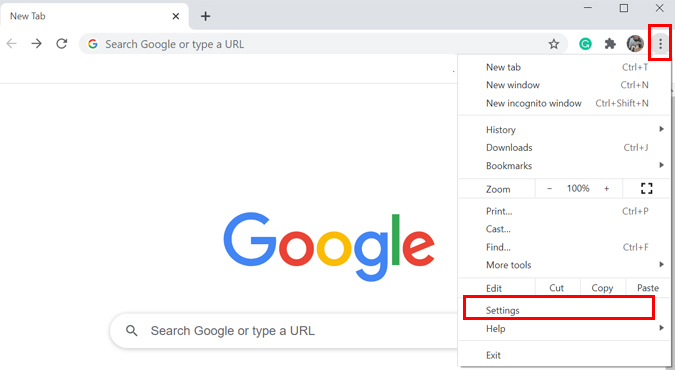Image resolution: width=675 pixels, height=370 pixels.
Task: Click the address bar URL field
Action: pyautogui.click(x=323, y=44)
